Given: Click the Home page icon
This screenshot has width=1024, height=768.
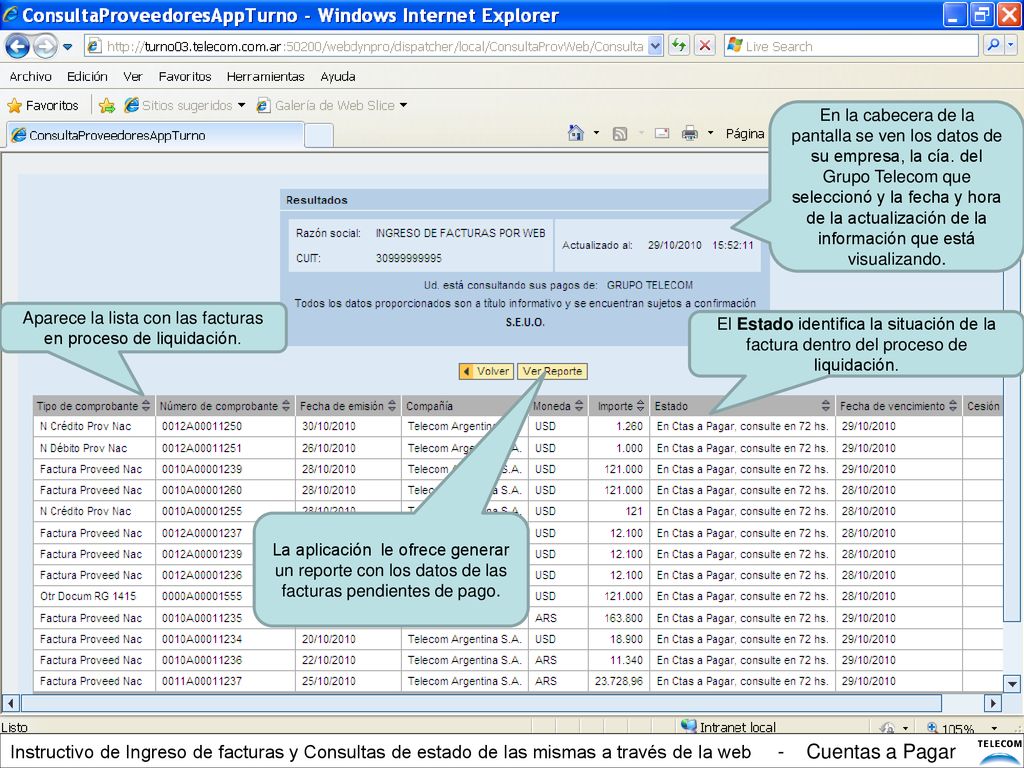Looking at the screenshot, I should coord(575,133).
